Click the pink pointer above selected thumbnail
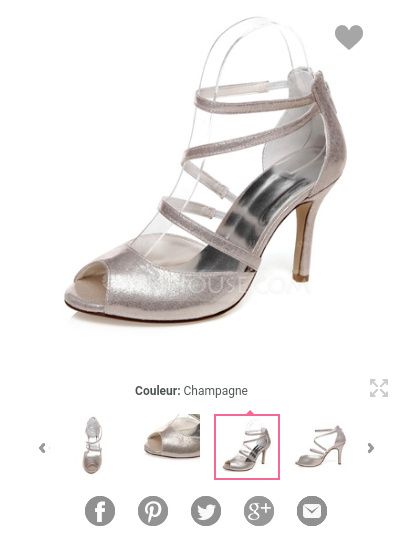This screenshot has height=548, width=406. pos(249,412)
